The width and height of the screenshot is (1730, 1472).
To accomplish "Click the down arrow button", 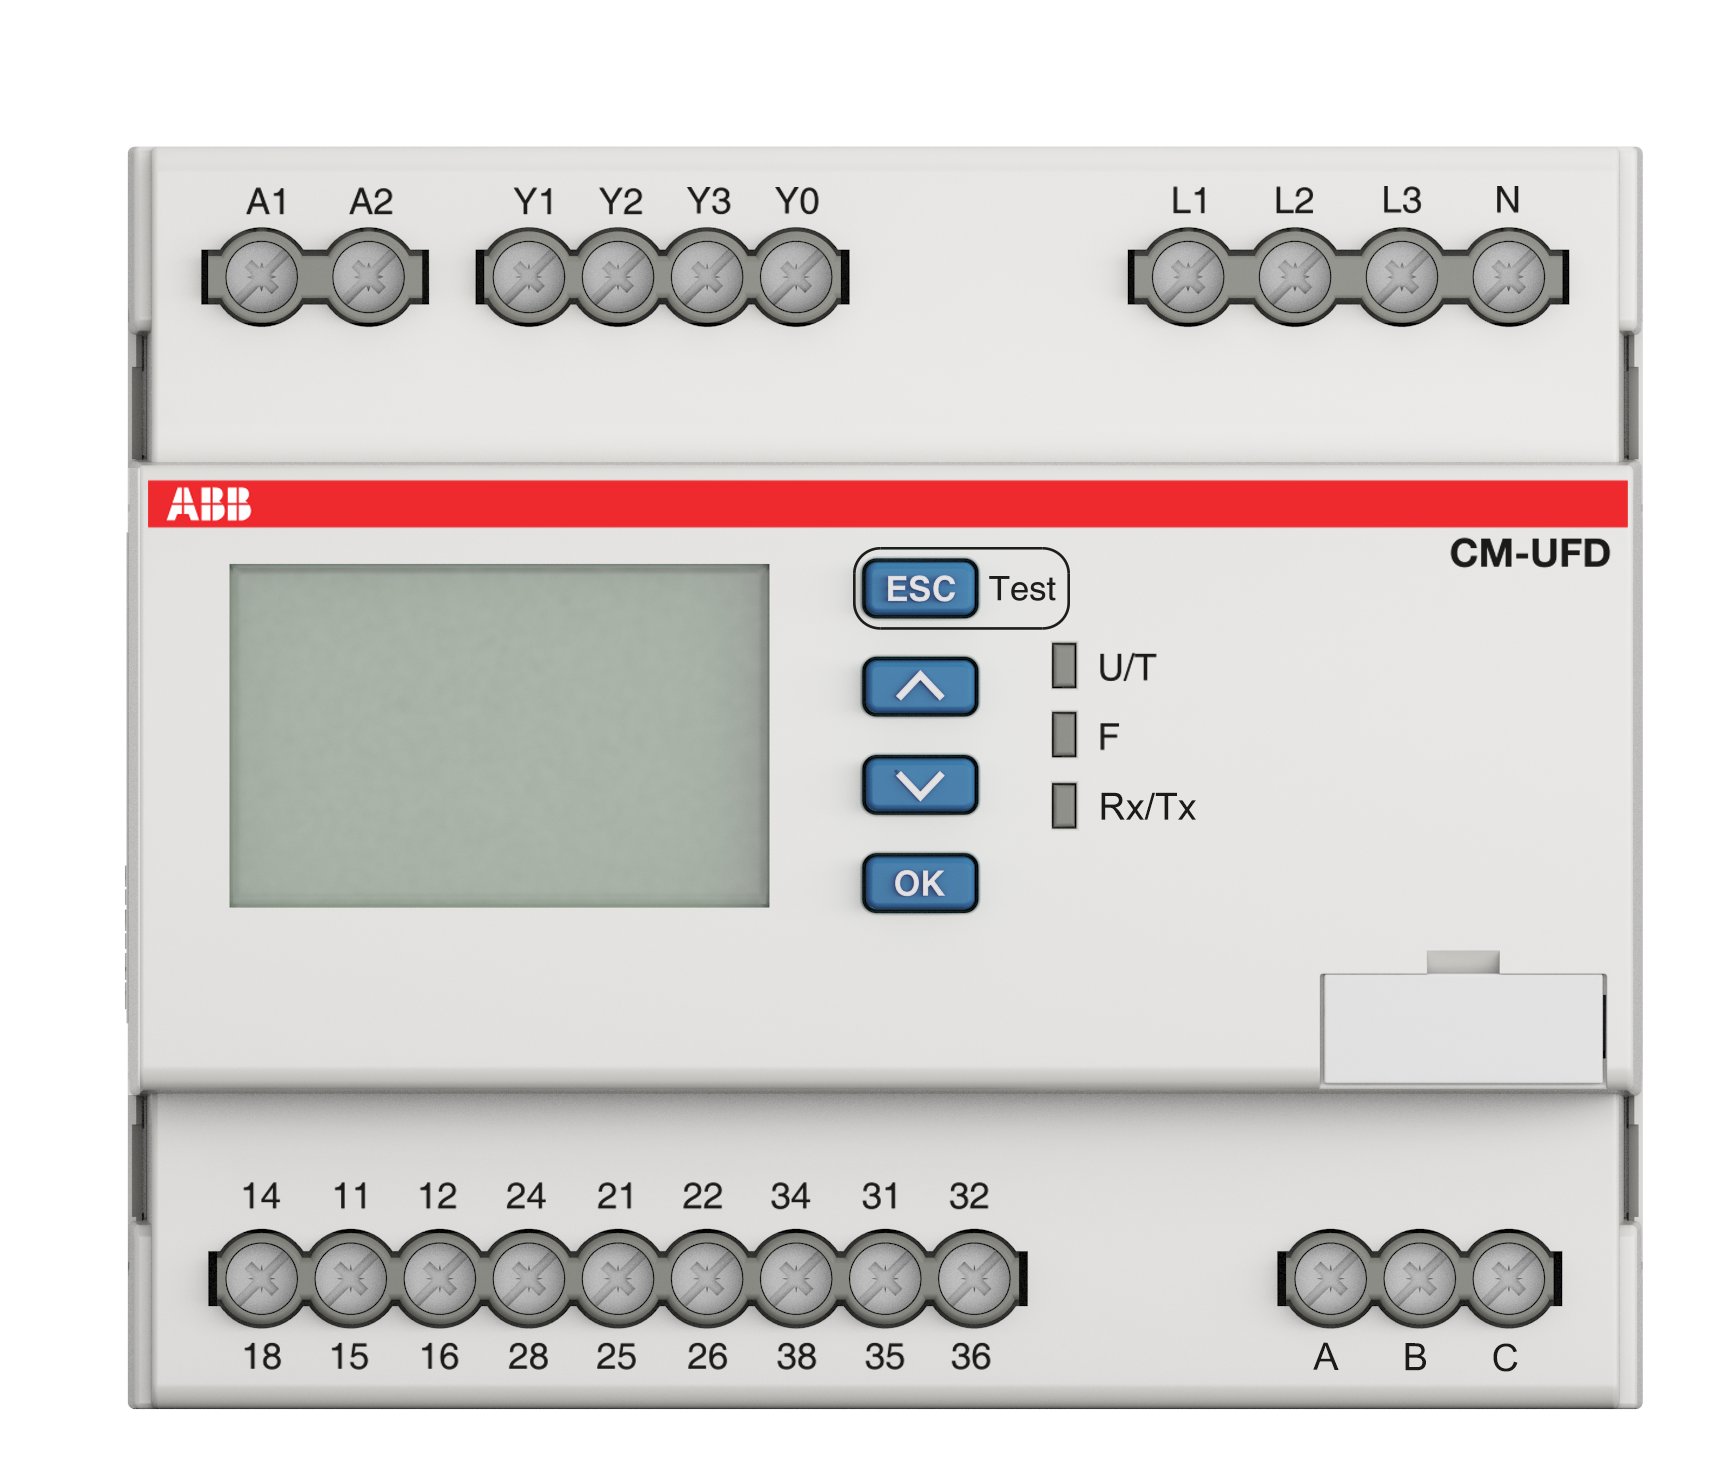I will pos(920,785).
